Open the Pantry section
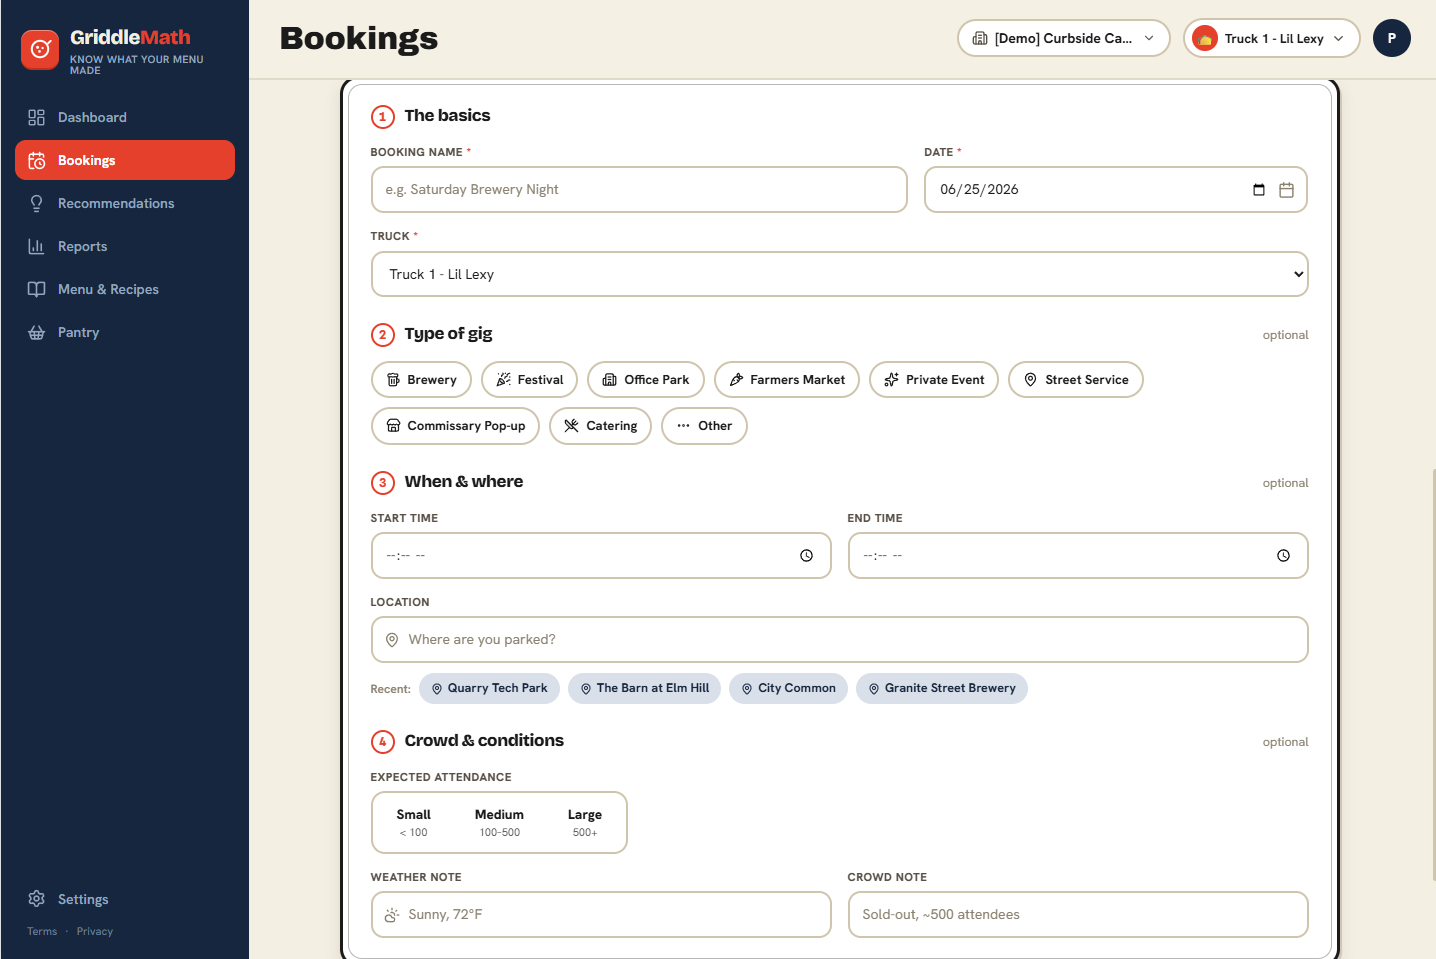Image resolution: width=1436 pixels, height=959 pixels. [x=125, y=332]
